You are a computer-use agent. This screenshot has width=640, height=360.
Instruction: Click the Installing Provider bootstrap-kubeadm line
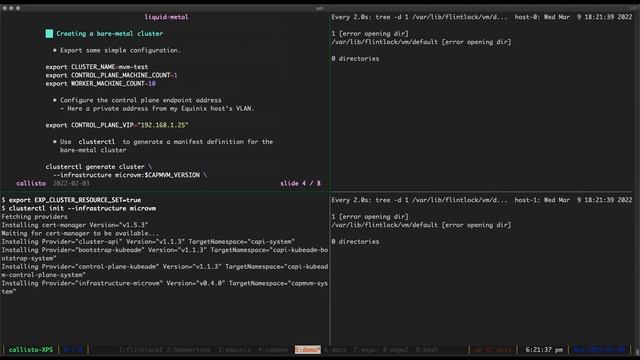coord(164,254)
